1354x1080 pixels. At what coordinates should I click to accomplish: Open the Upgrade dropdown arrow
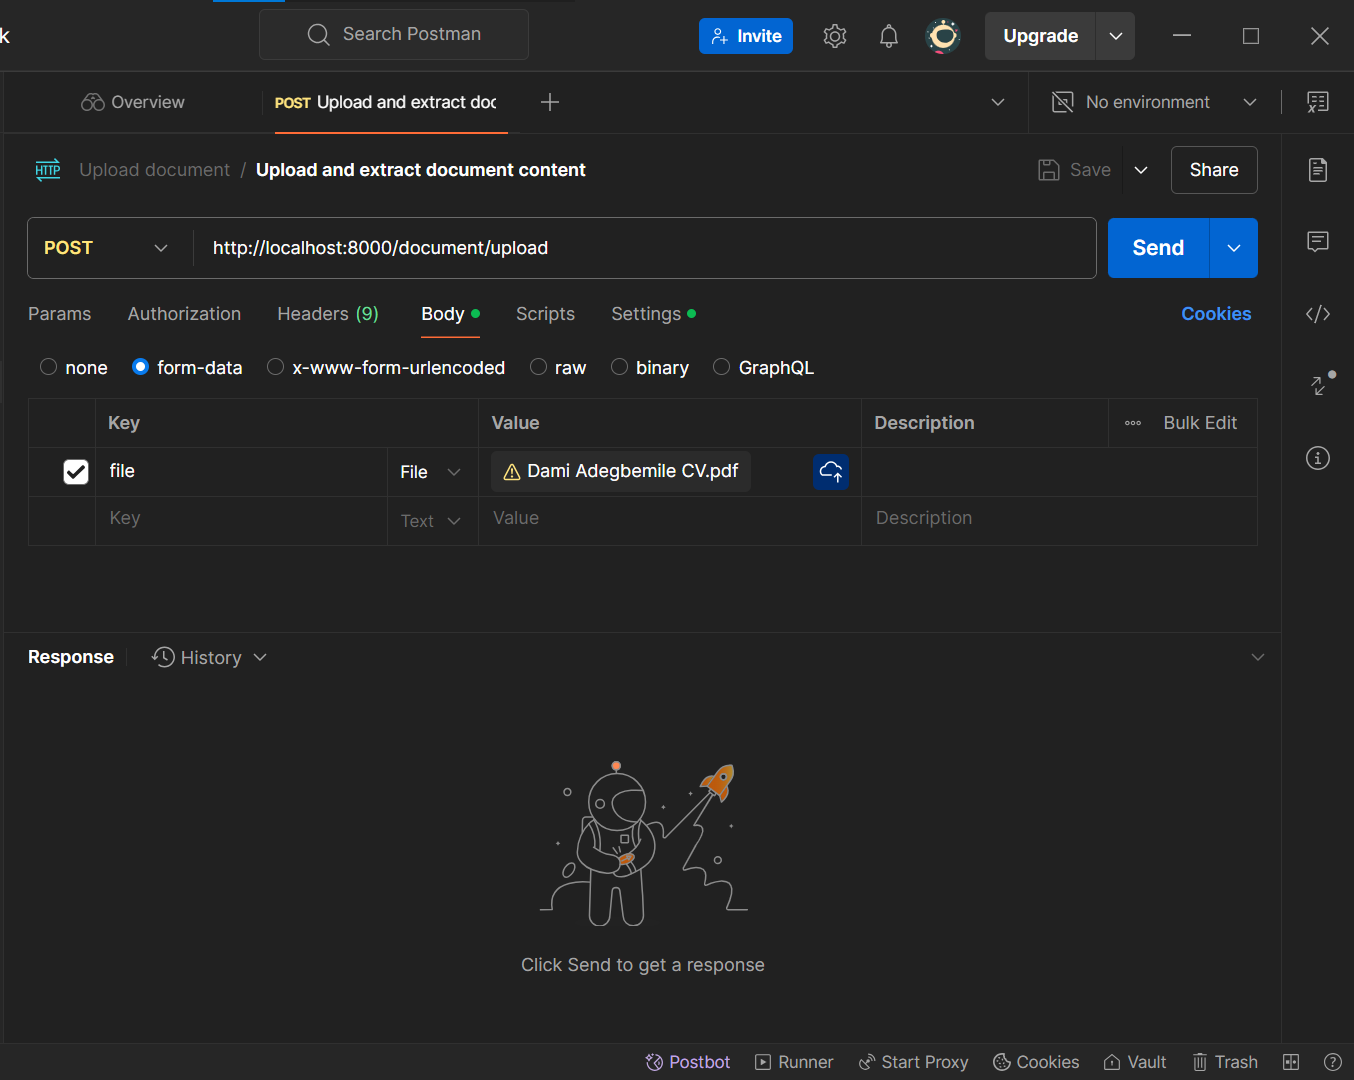tap(1116, 36)
